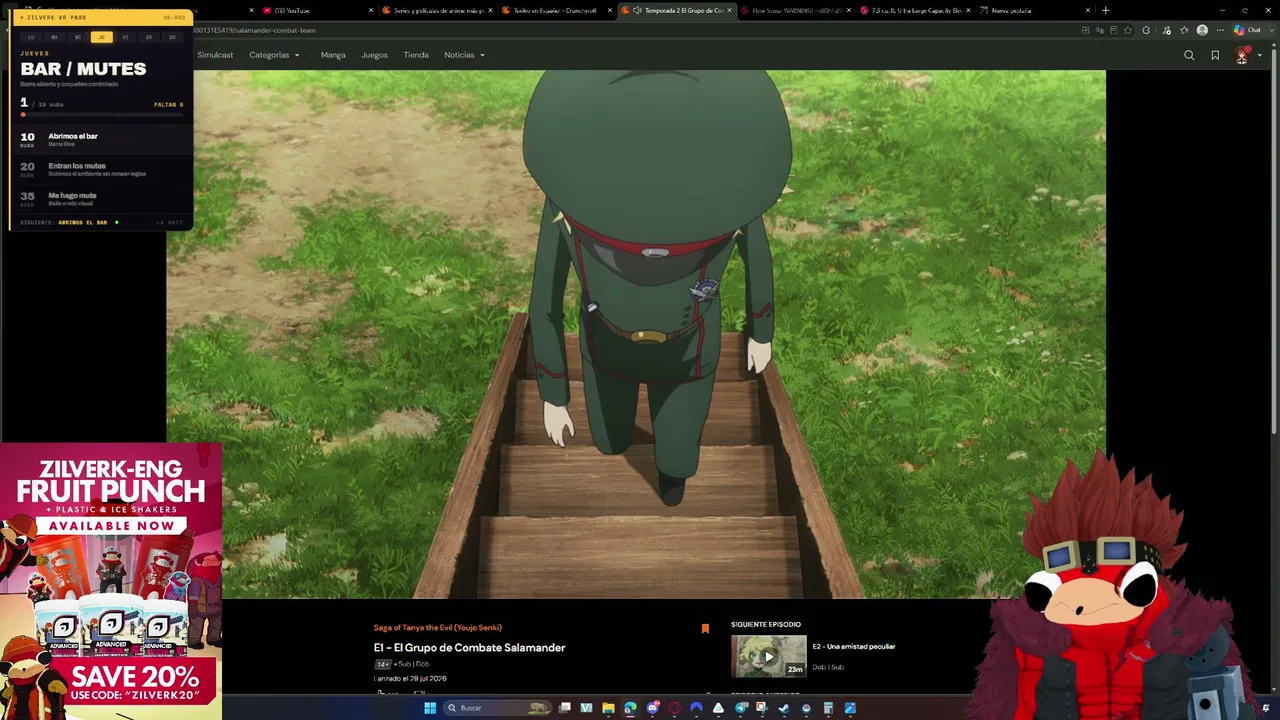
Task: Open Task View on the taskbar
Action: pyautogui.click(x=565, y=708)
